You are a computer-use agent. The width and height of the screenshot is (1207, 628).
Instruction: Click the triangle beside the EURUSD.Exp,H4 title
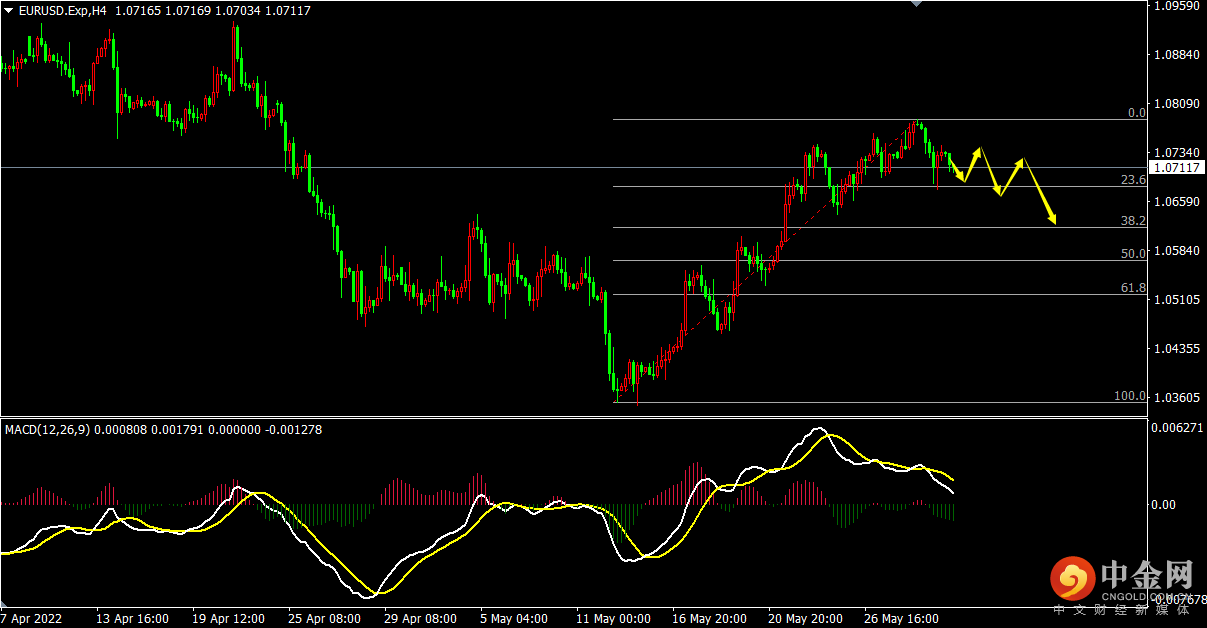coord(9,10)
